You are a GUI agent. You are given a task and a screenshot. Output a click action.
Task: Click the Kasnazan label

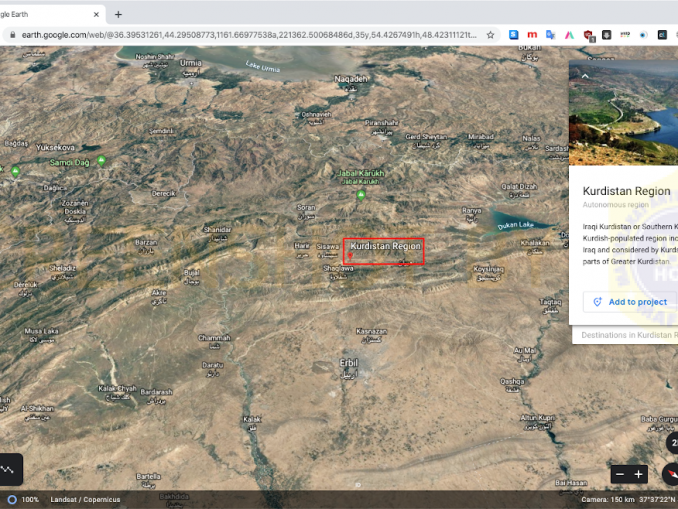tap(371, 331)
